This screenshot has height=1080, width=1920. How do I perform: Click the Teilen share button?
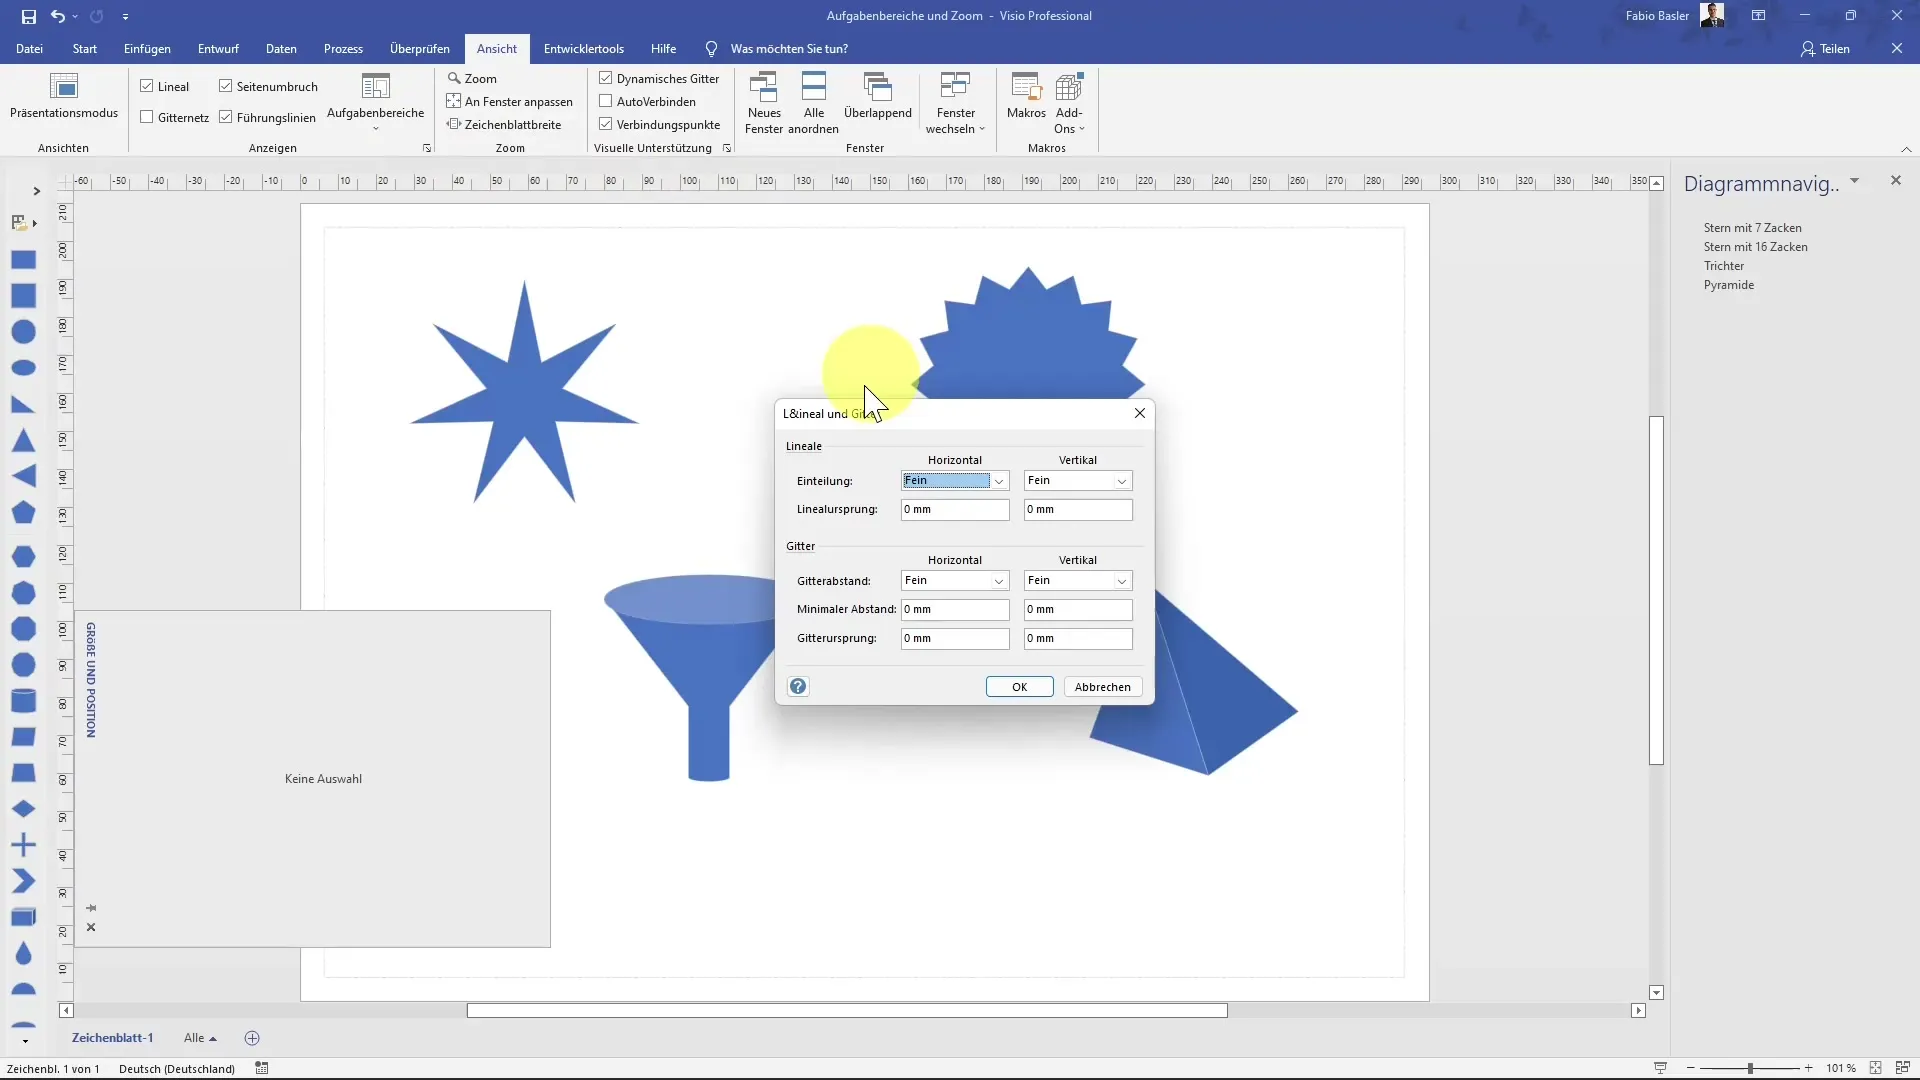pyautogui.click(x=1825, y=48)
